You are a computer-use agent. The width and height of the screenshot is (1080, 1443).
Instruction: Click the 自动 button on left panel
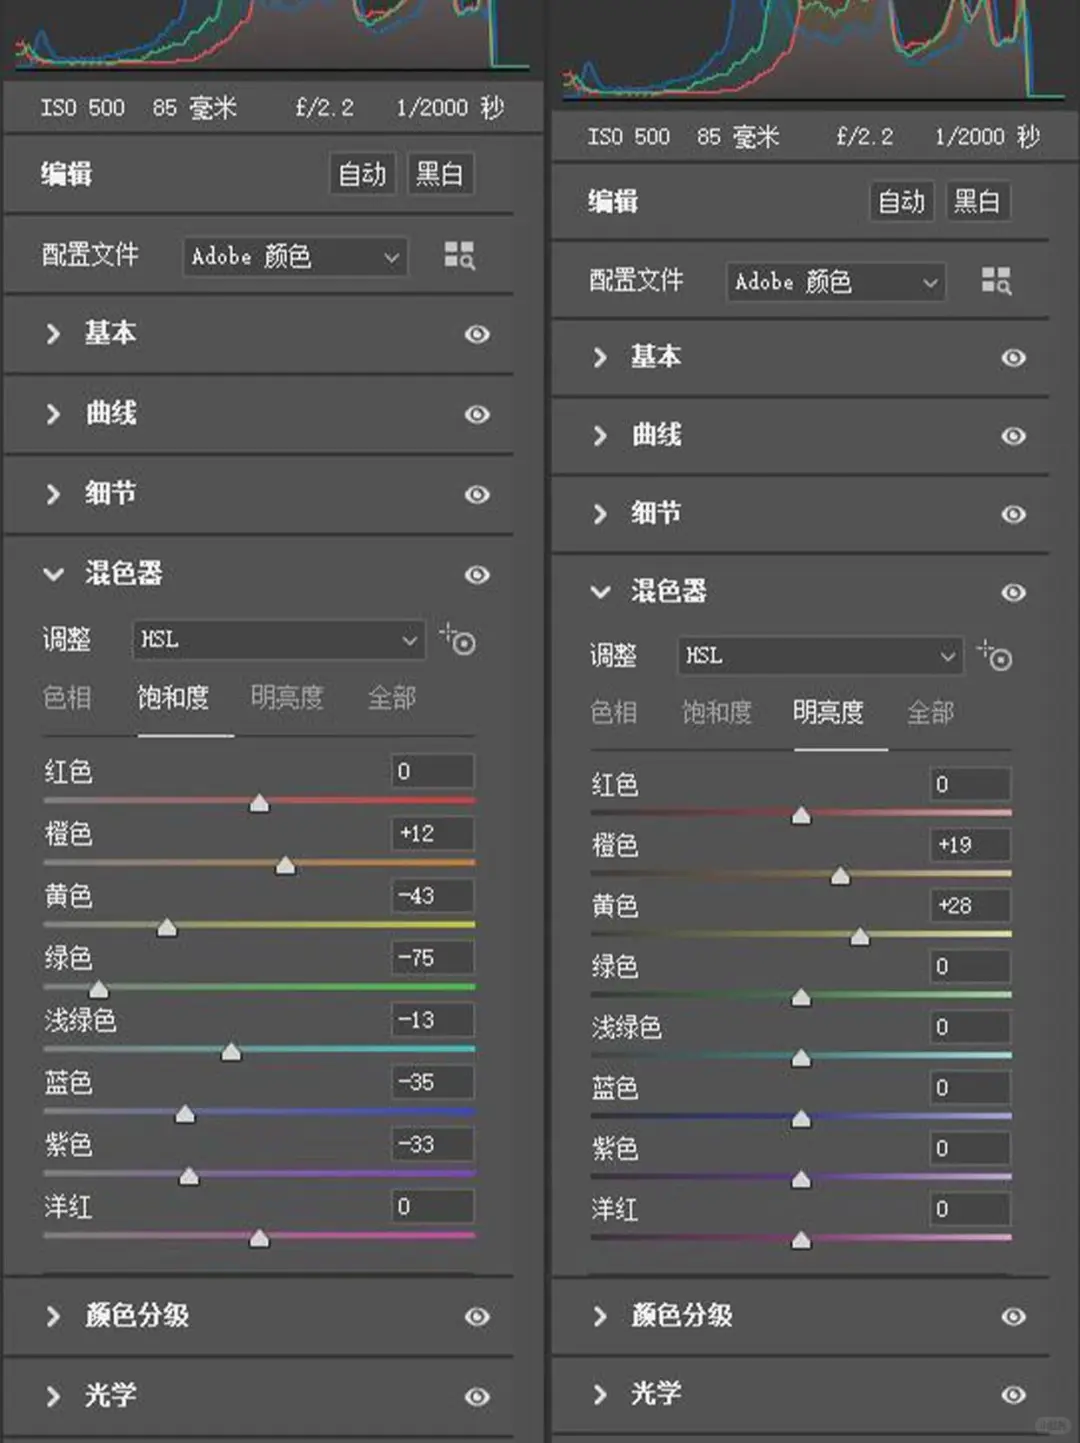tap(362, 173)
